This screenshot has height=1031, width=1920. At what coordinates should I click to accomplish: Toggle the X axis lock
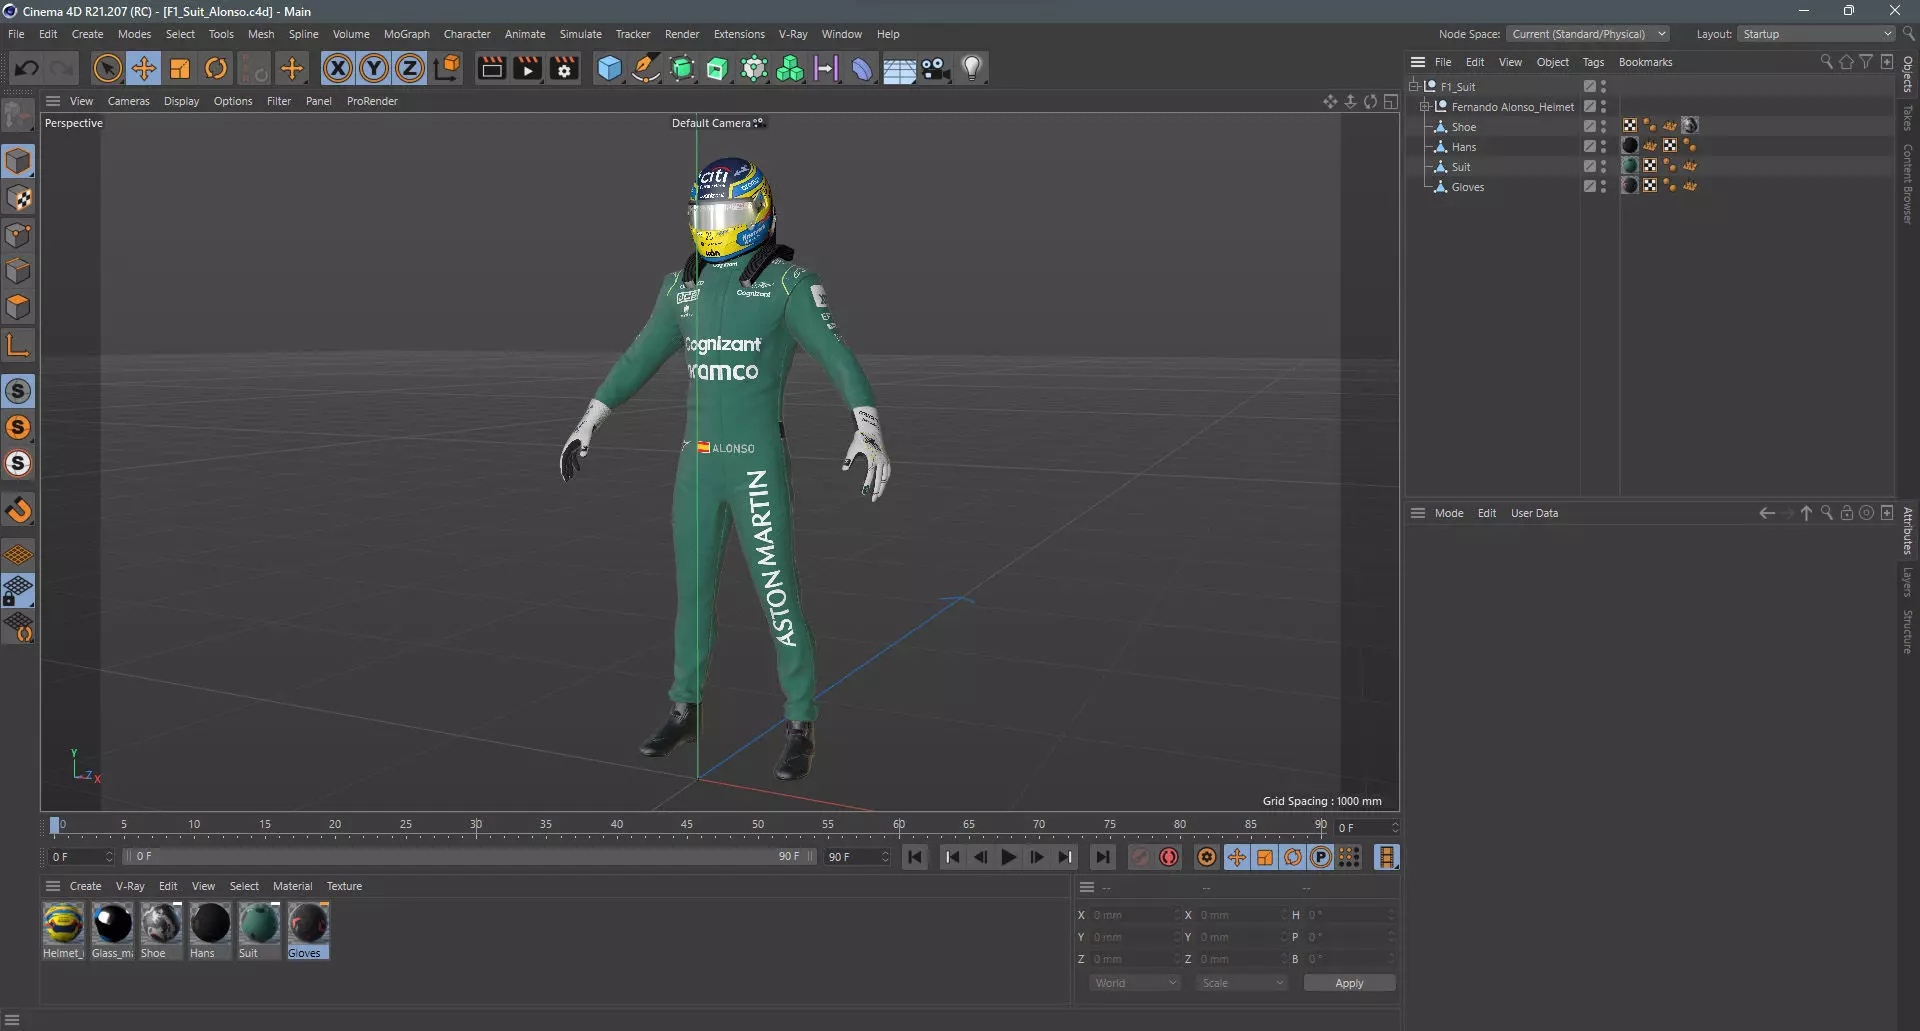[337, 68]
